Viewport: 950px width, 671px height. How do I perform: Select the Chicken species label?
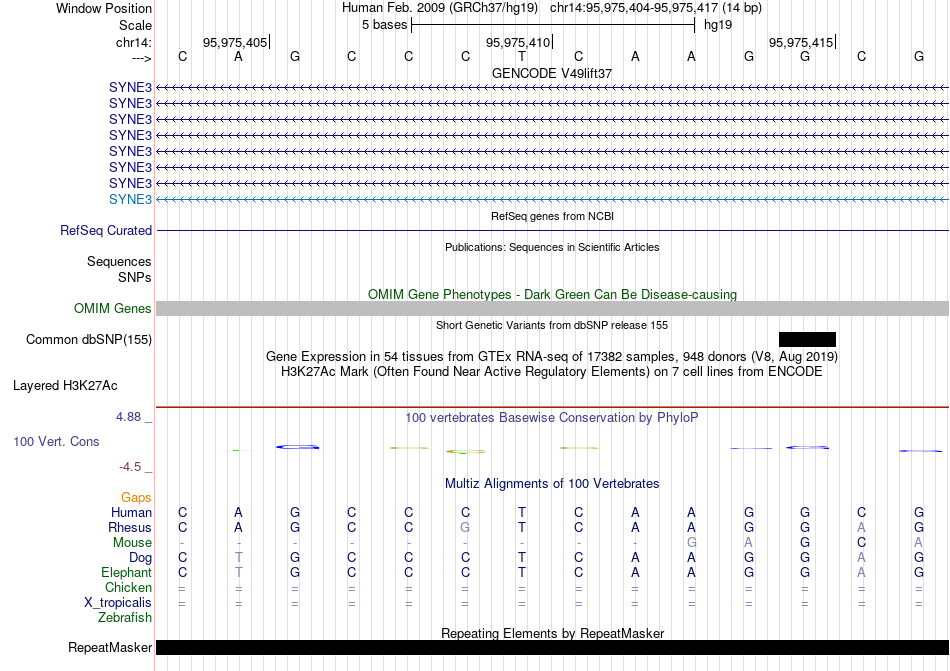pos(128,587)
